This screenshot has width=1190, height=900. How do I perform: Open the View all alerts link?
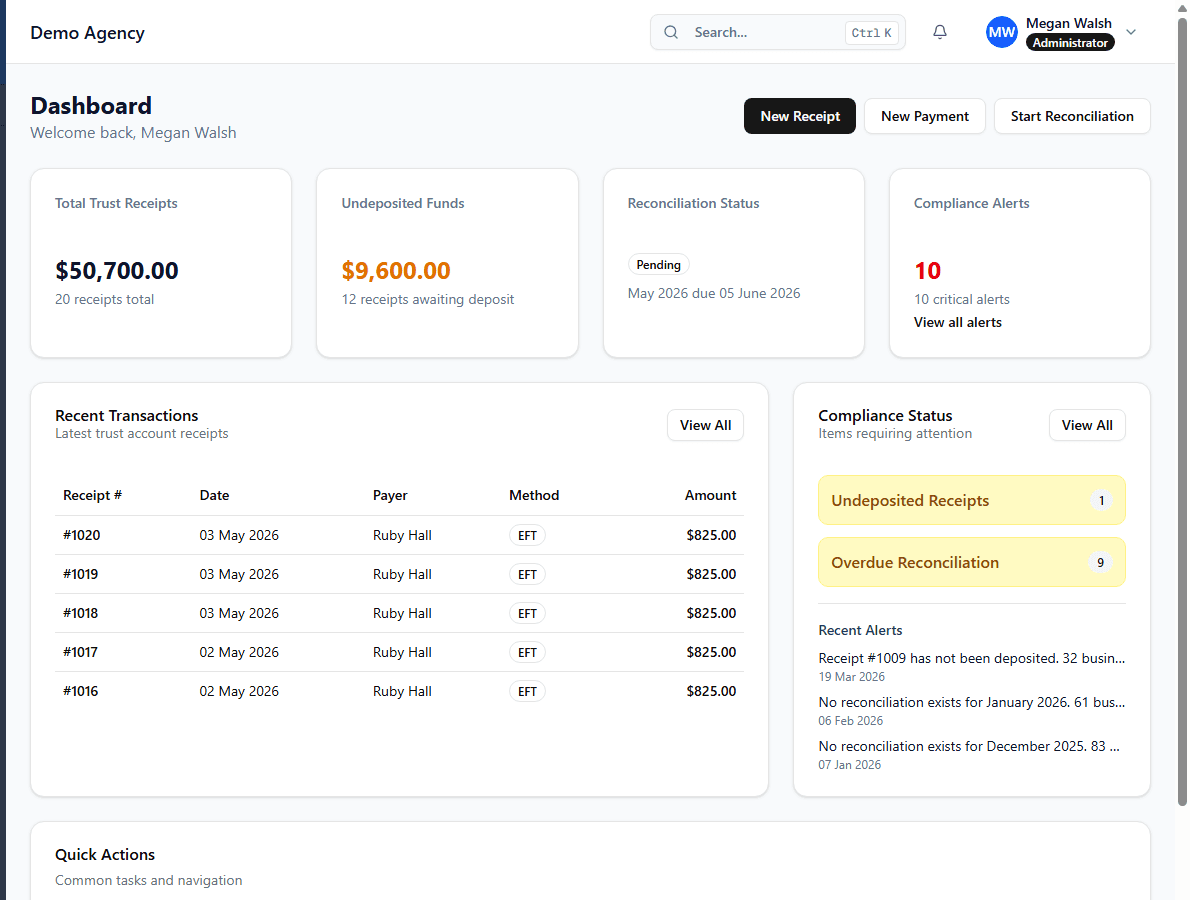click(957, 323)
